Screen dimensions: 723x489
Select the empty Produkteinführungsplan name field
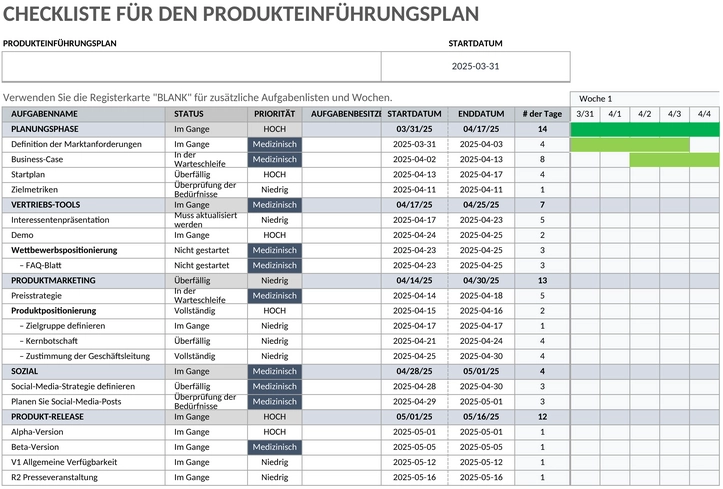pos(191,67)
